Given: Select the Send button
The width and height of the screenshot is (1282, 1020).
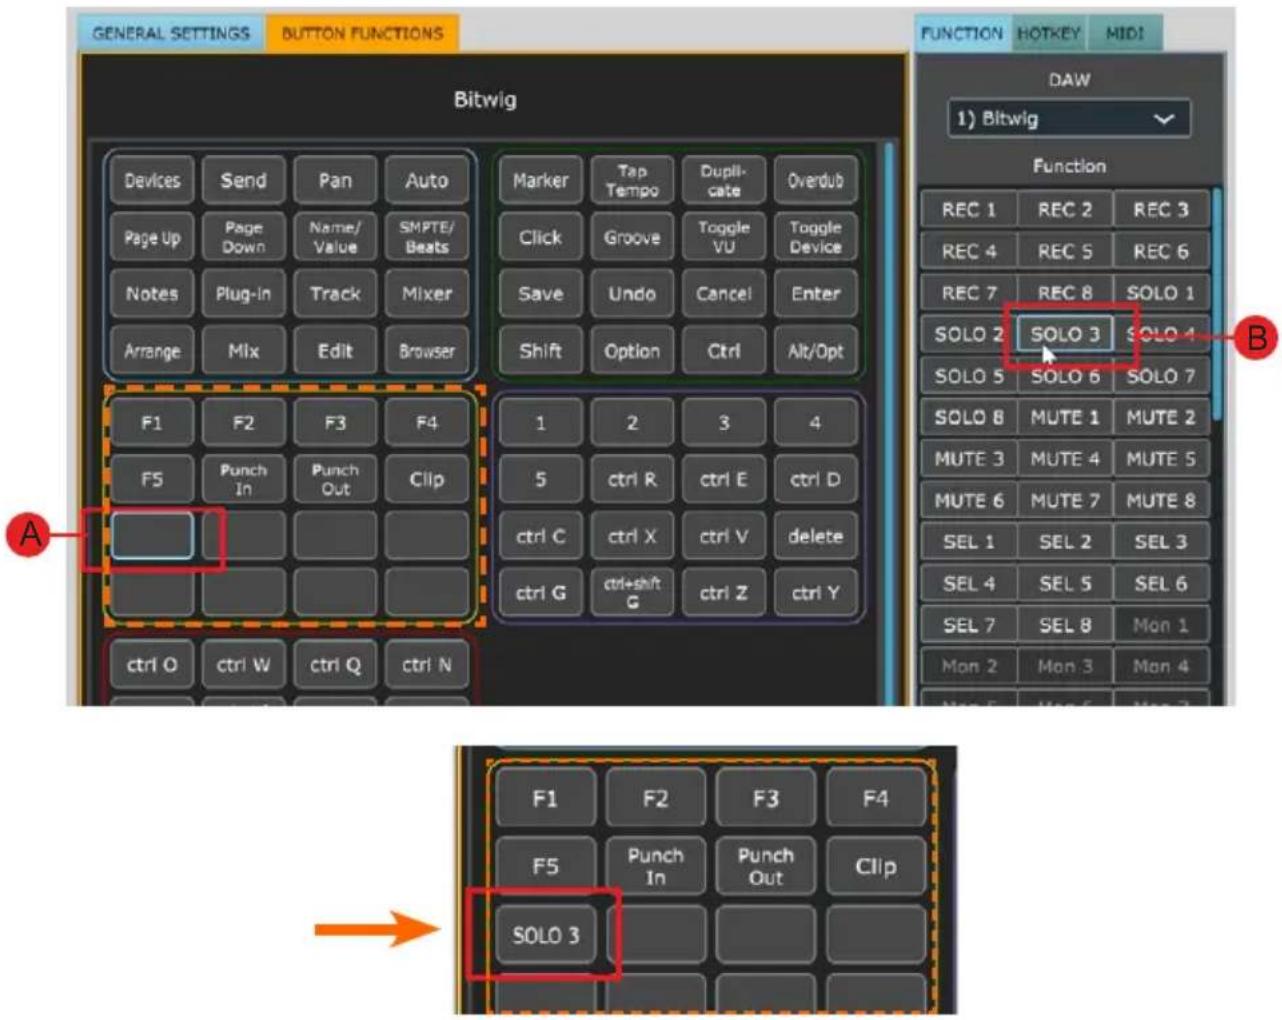Looking at the screenshot, I should pos(243,180).
